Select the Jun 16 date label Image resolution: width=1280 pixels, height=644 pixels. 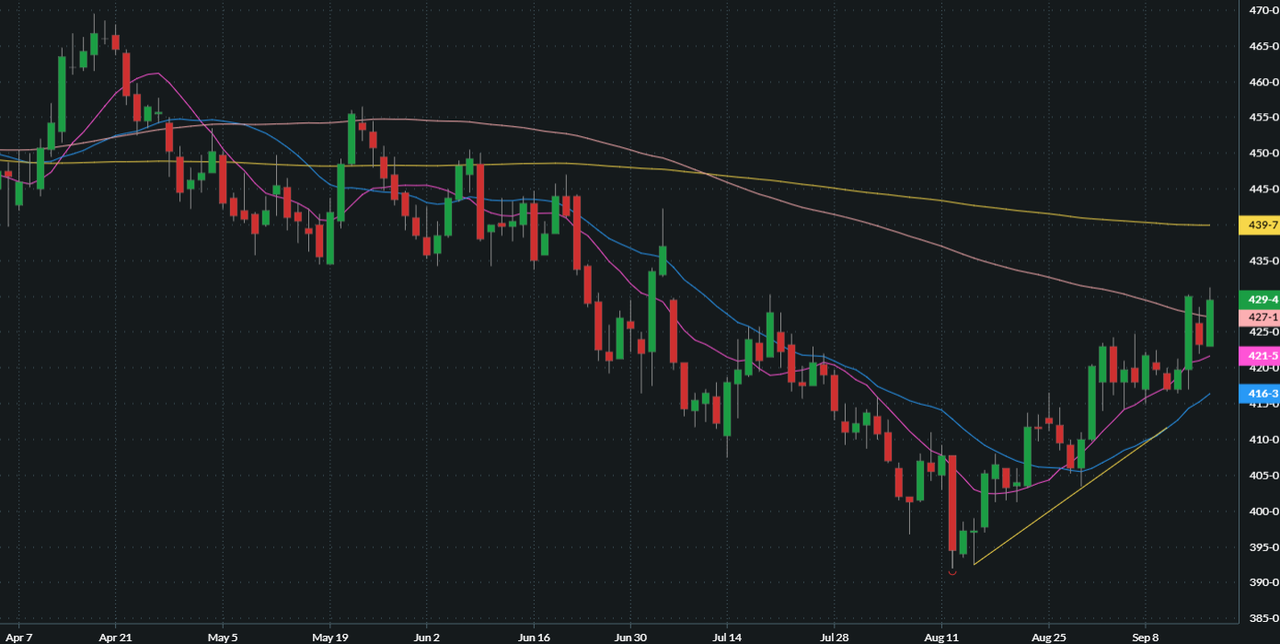click(535, 636)
